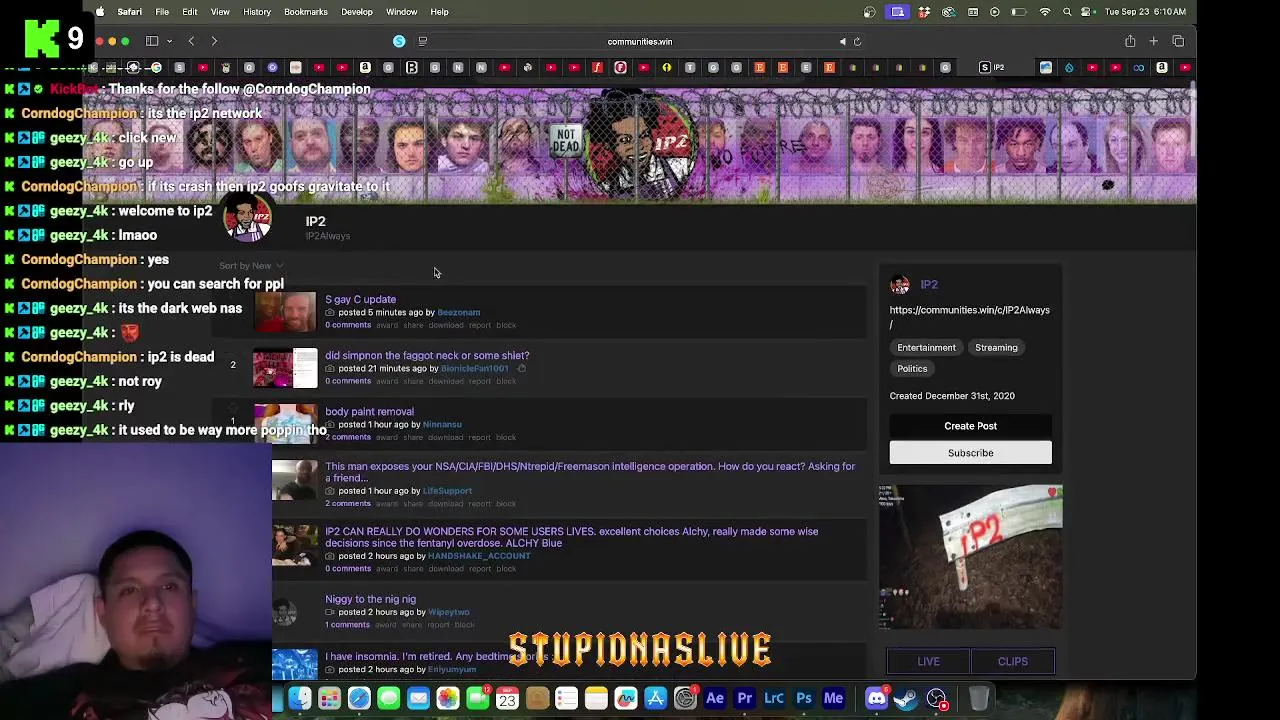The height and width of the screenshot is (720, 1280).
Task: Open Photos from the Dock
Action: (x=448, y=698)
